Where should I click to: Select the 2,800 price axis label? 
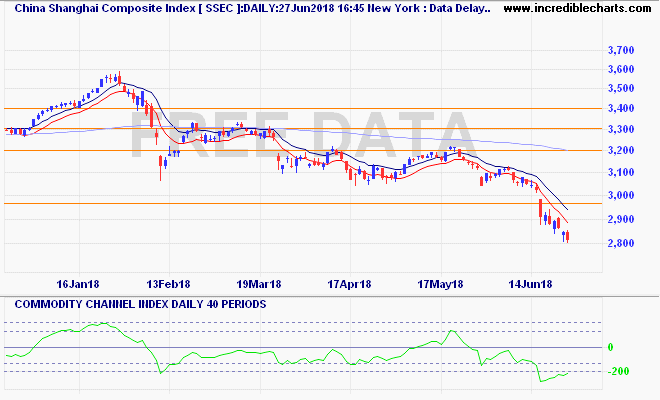coord(622,244)
